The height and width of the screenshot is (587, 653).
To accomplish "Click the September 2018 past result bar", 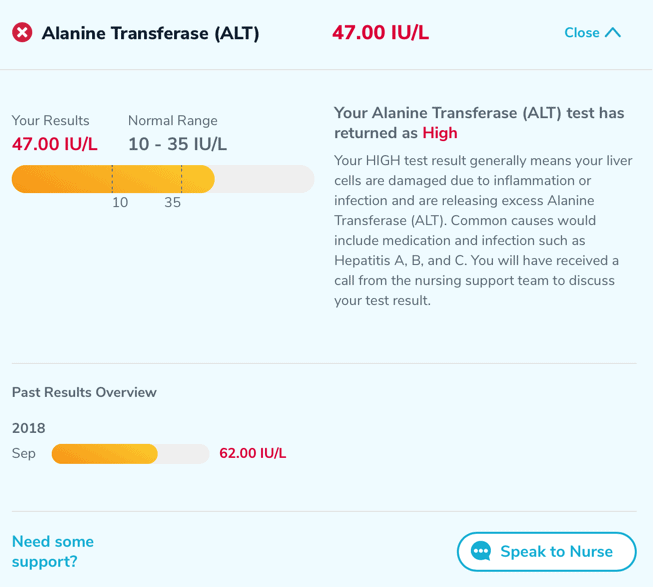I will (x=130, y=454).
